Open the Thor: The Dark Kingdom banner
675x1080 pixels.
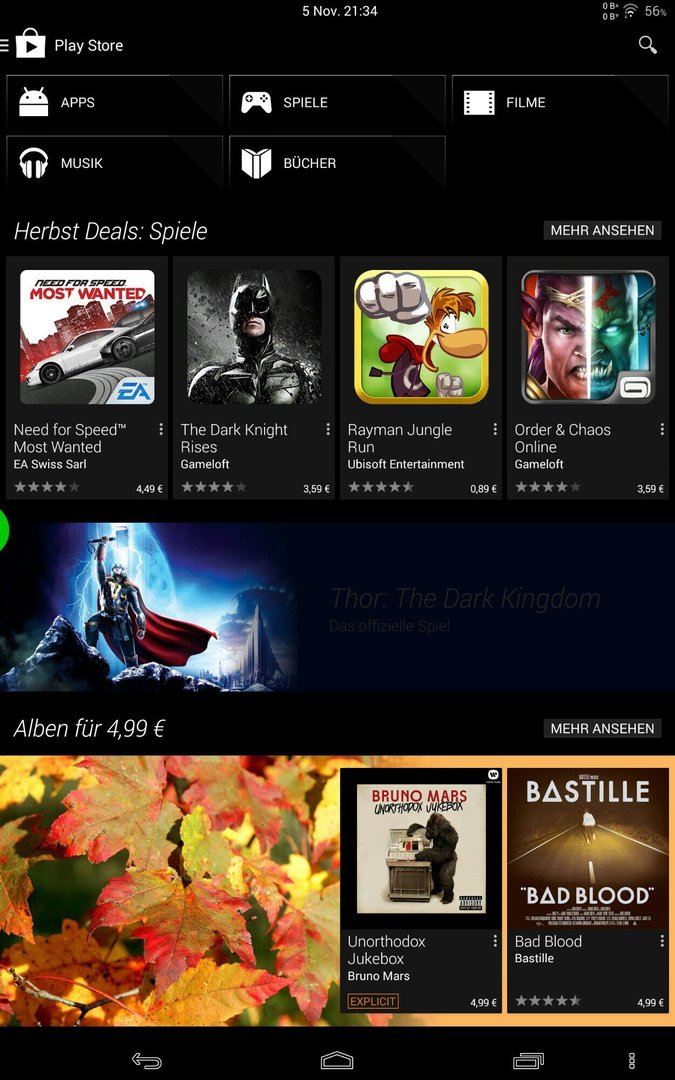(x=338, y=607)
